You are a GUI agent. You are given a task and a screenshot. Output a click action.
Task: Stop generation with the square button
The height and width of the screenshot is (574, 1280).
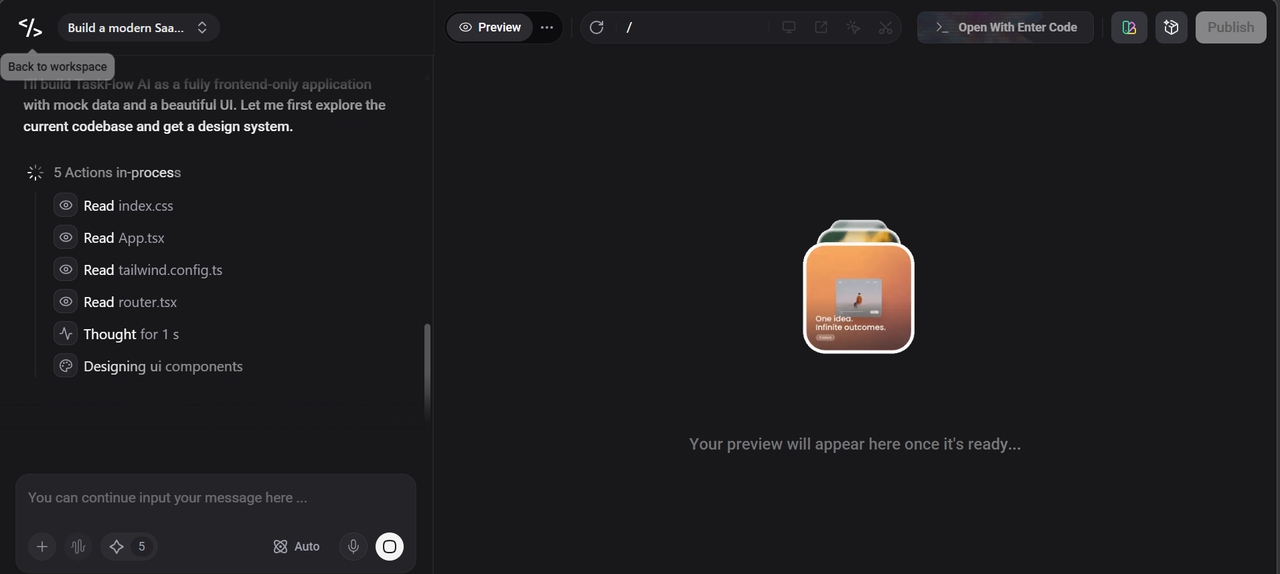click(390, 546)
